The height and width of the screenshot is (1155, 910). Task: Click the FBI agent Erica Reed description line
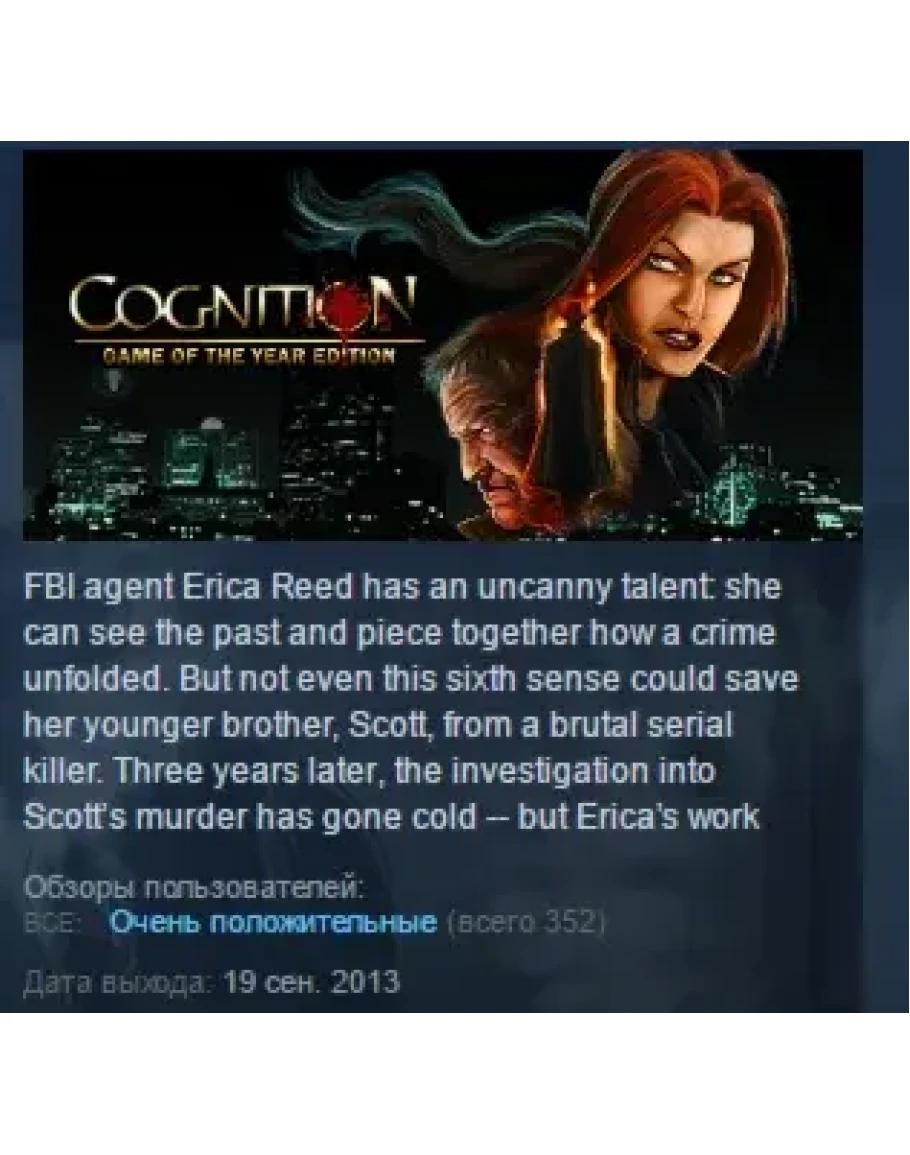pyautogui.click(x=402, y=589)
